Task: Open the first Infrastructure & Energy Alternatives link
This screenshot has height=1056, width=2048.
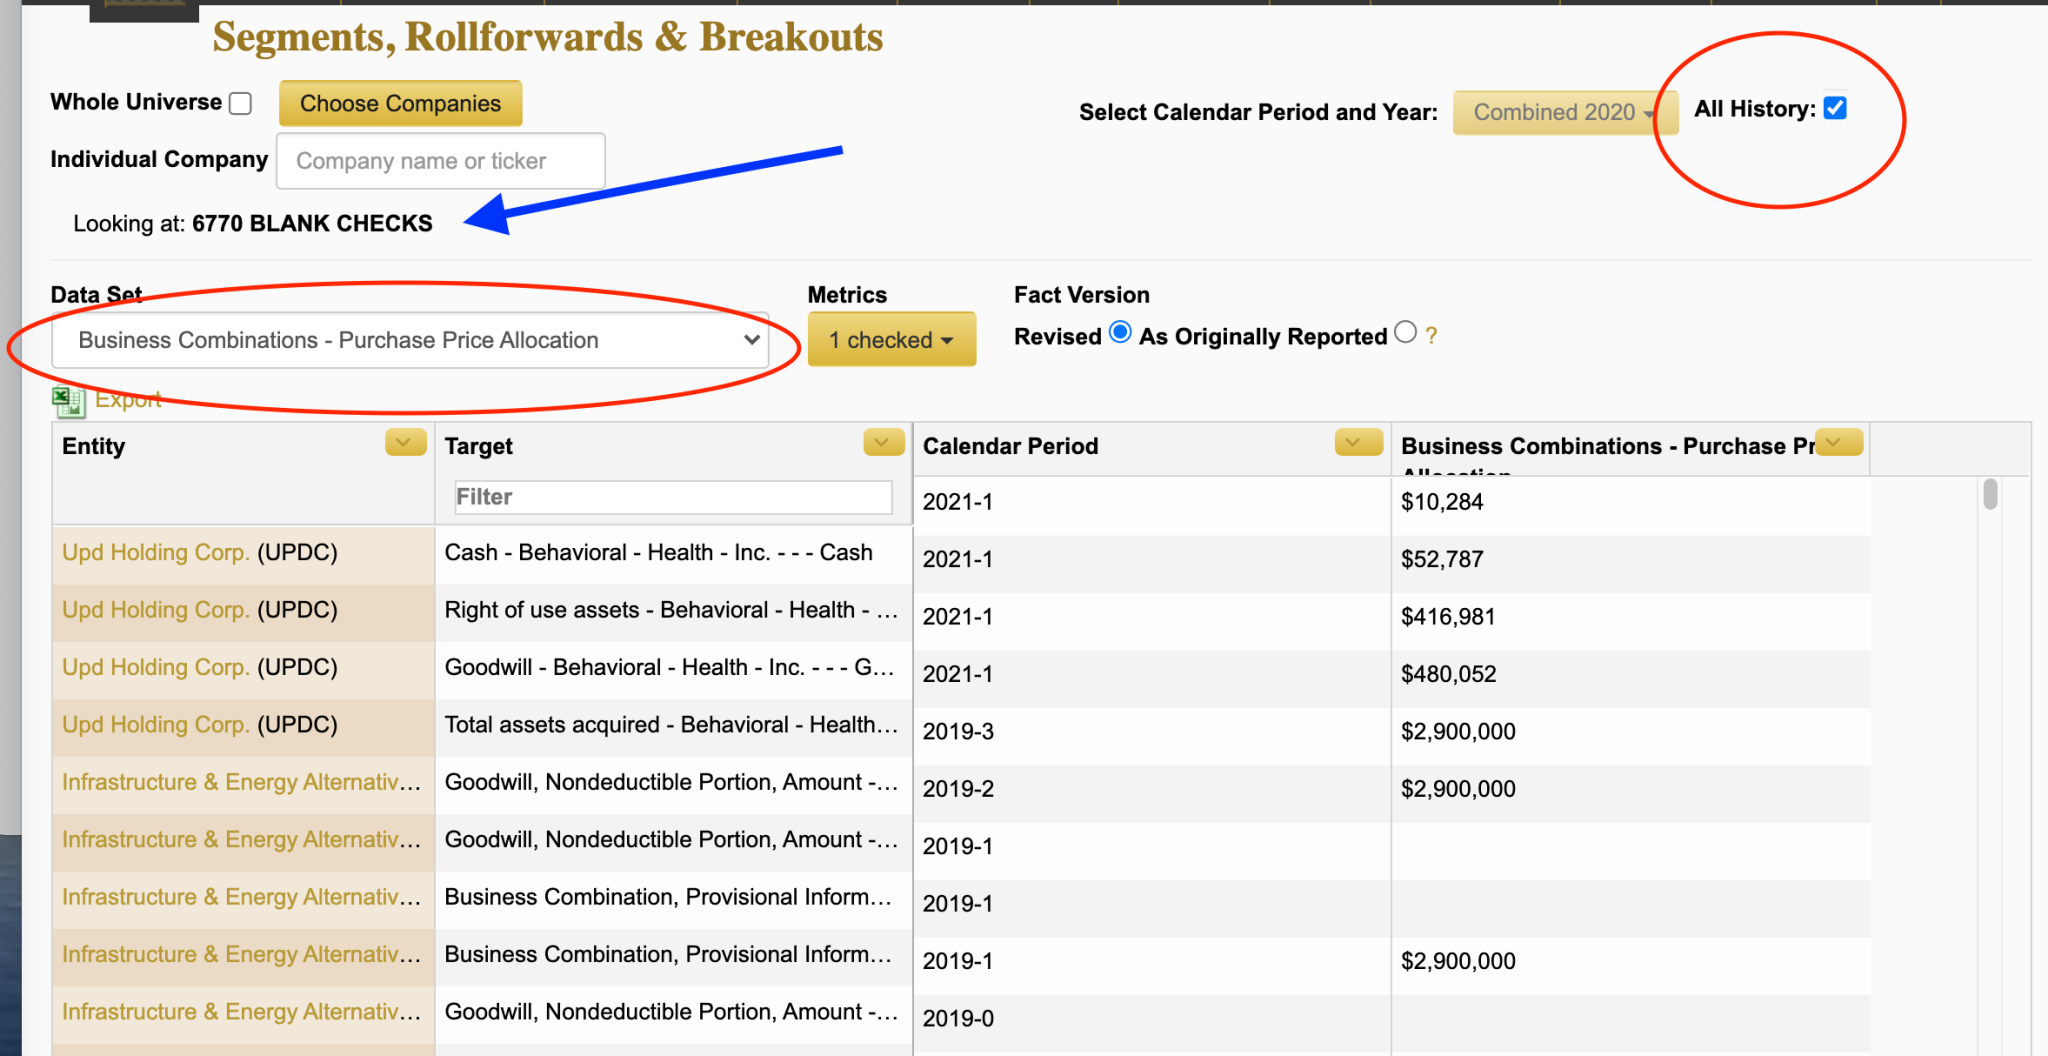Action: point(240,783)
